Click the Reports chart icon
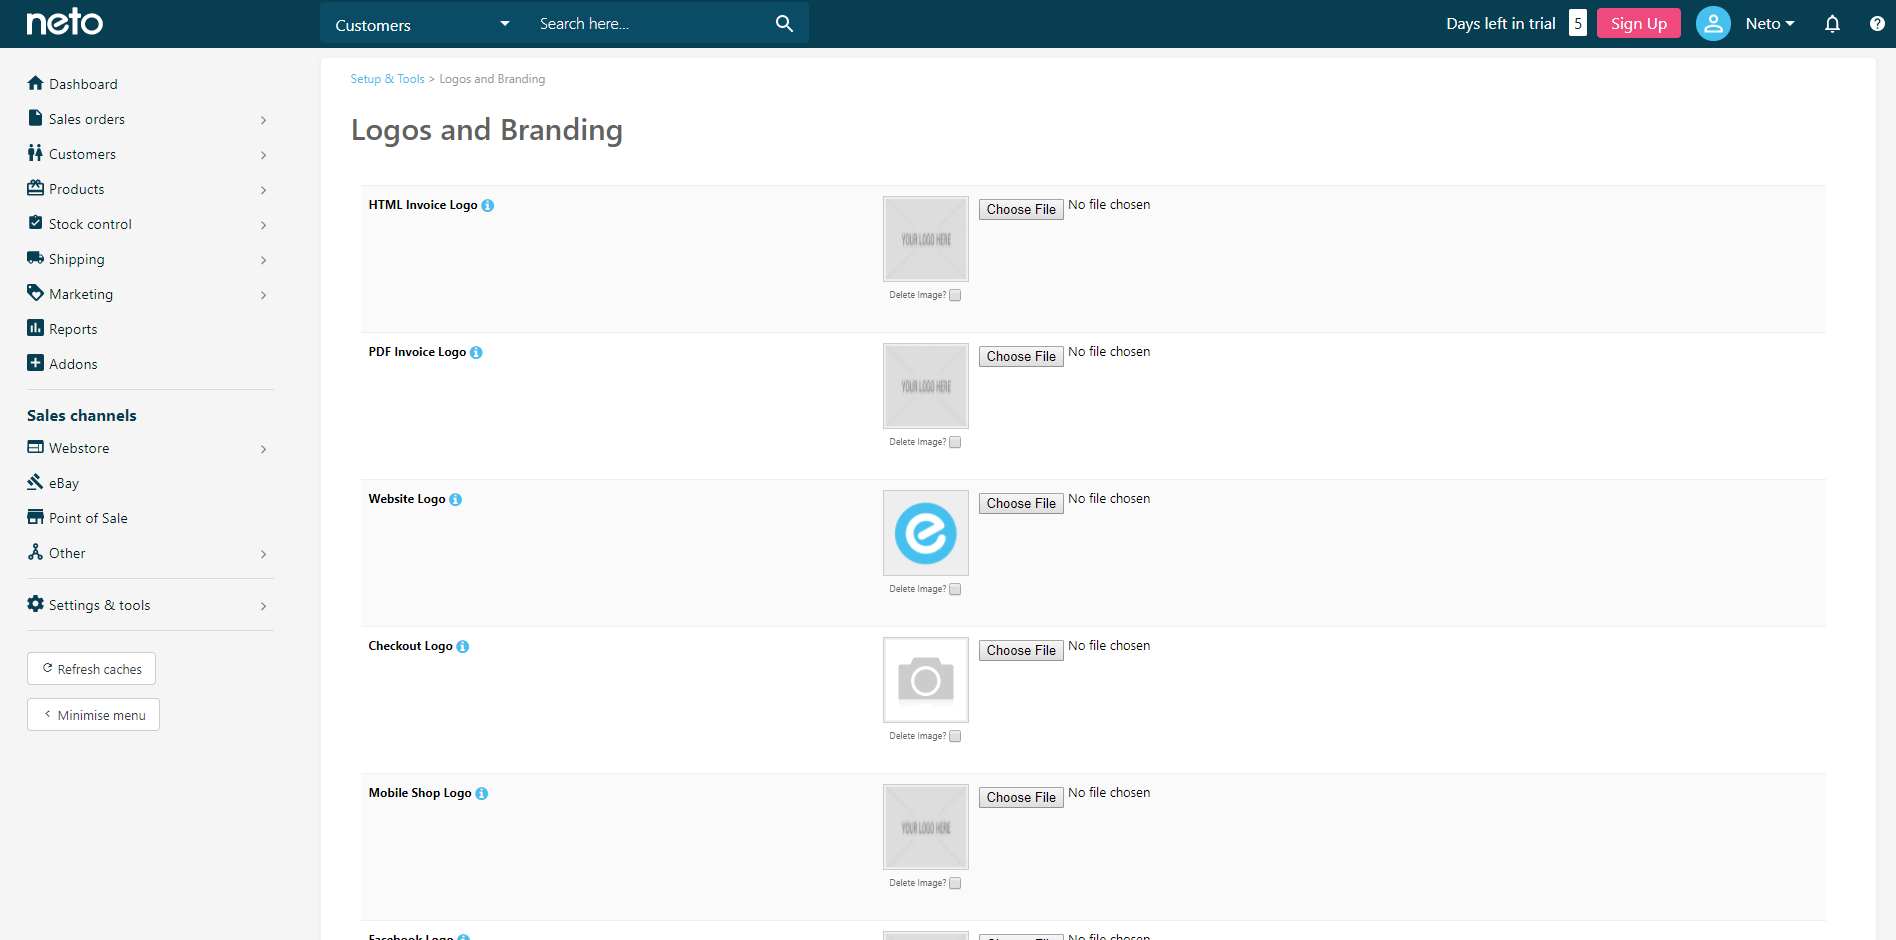This screenshot has height=940, width=1896. pyautogui.click(x=35, y=328)
